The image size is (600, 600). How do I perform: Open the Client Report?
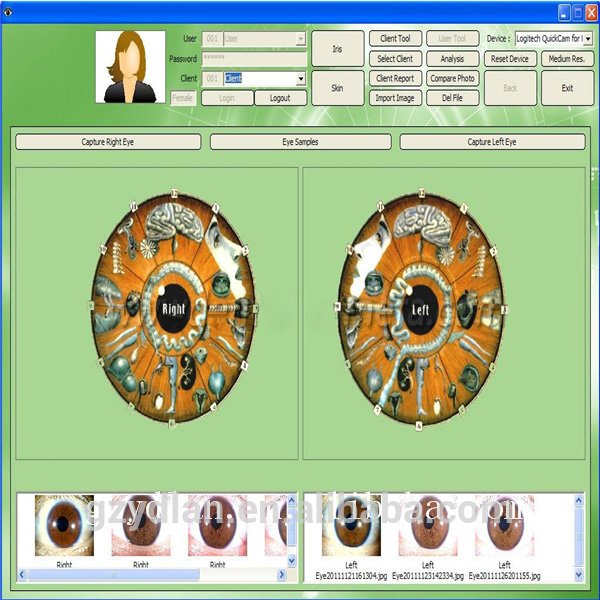[395, 78]
